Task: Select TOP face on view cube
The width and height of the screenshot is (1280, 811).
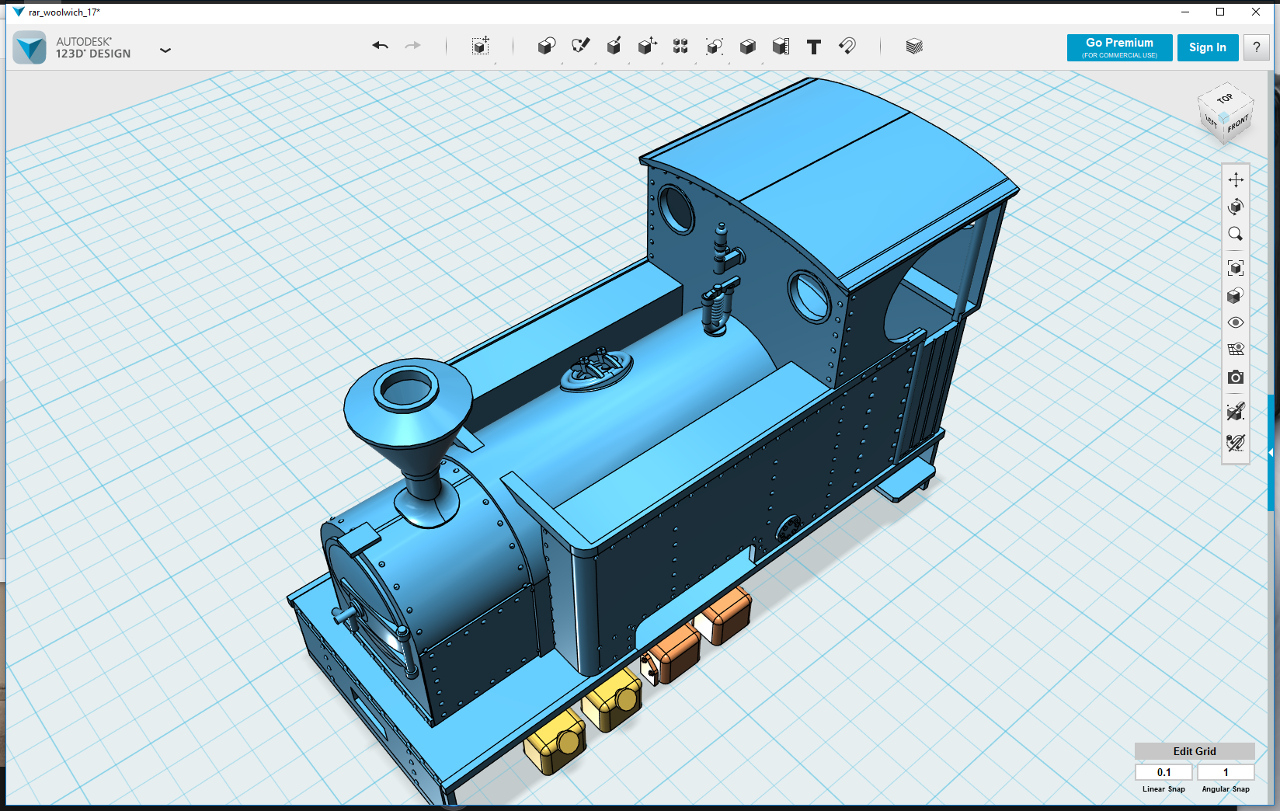Action: coord(1226,99)
